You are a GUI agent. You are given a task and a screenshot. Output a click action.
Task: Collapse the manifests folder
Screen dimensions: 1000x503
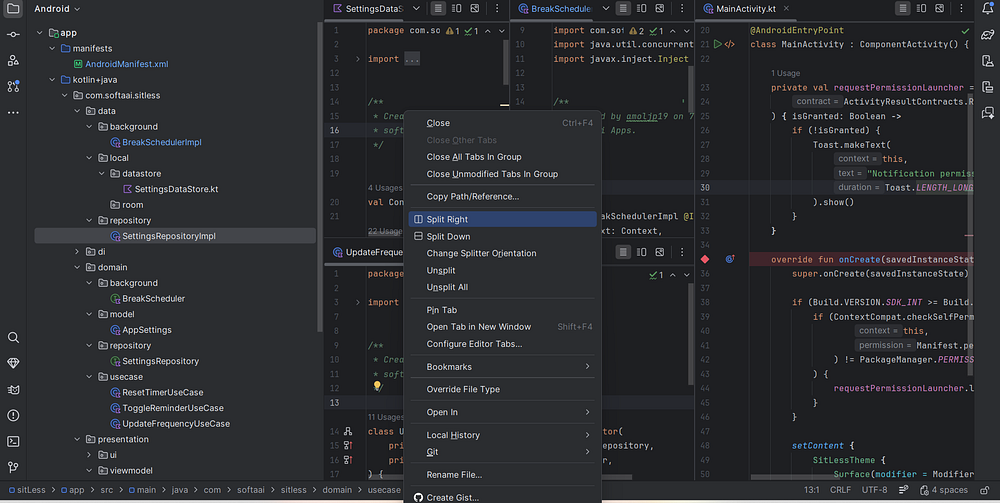tap(52, 48)
